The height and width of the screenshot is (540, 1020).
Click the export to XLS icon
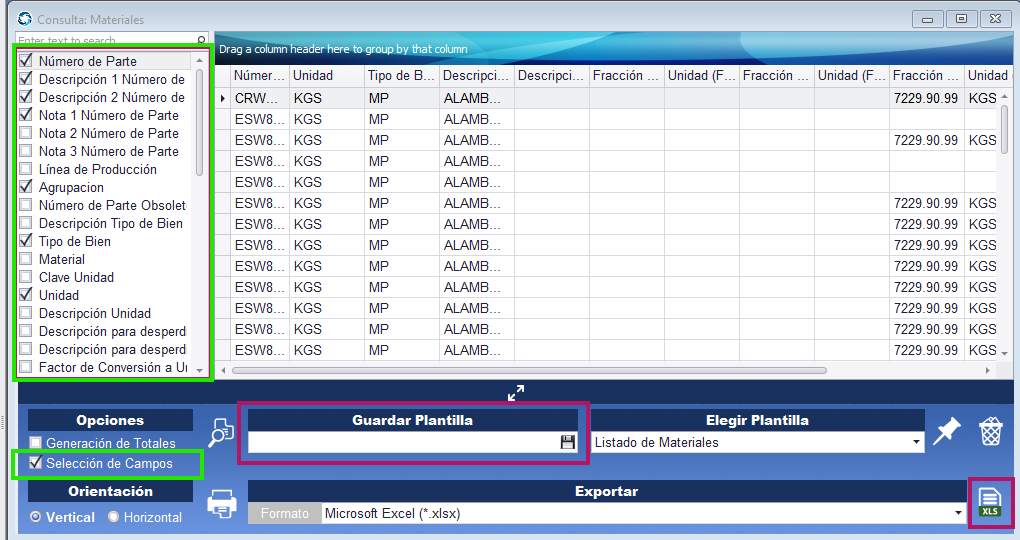(x=989, y=502)
